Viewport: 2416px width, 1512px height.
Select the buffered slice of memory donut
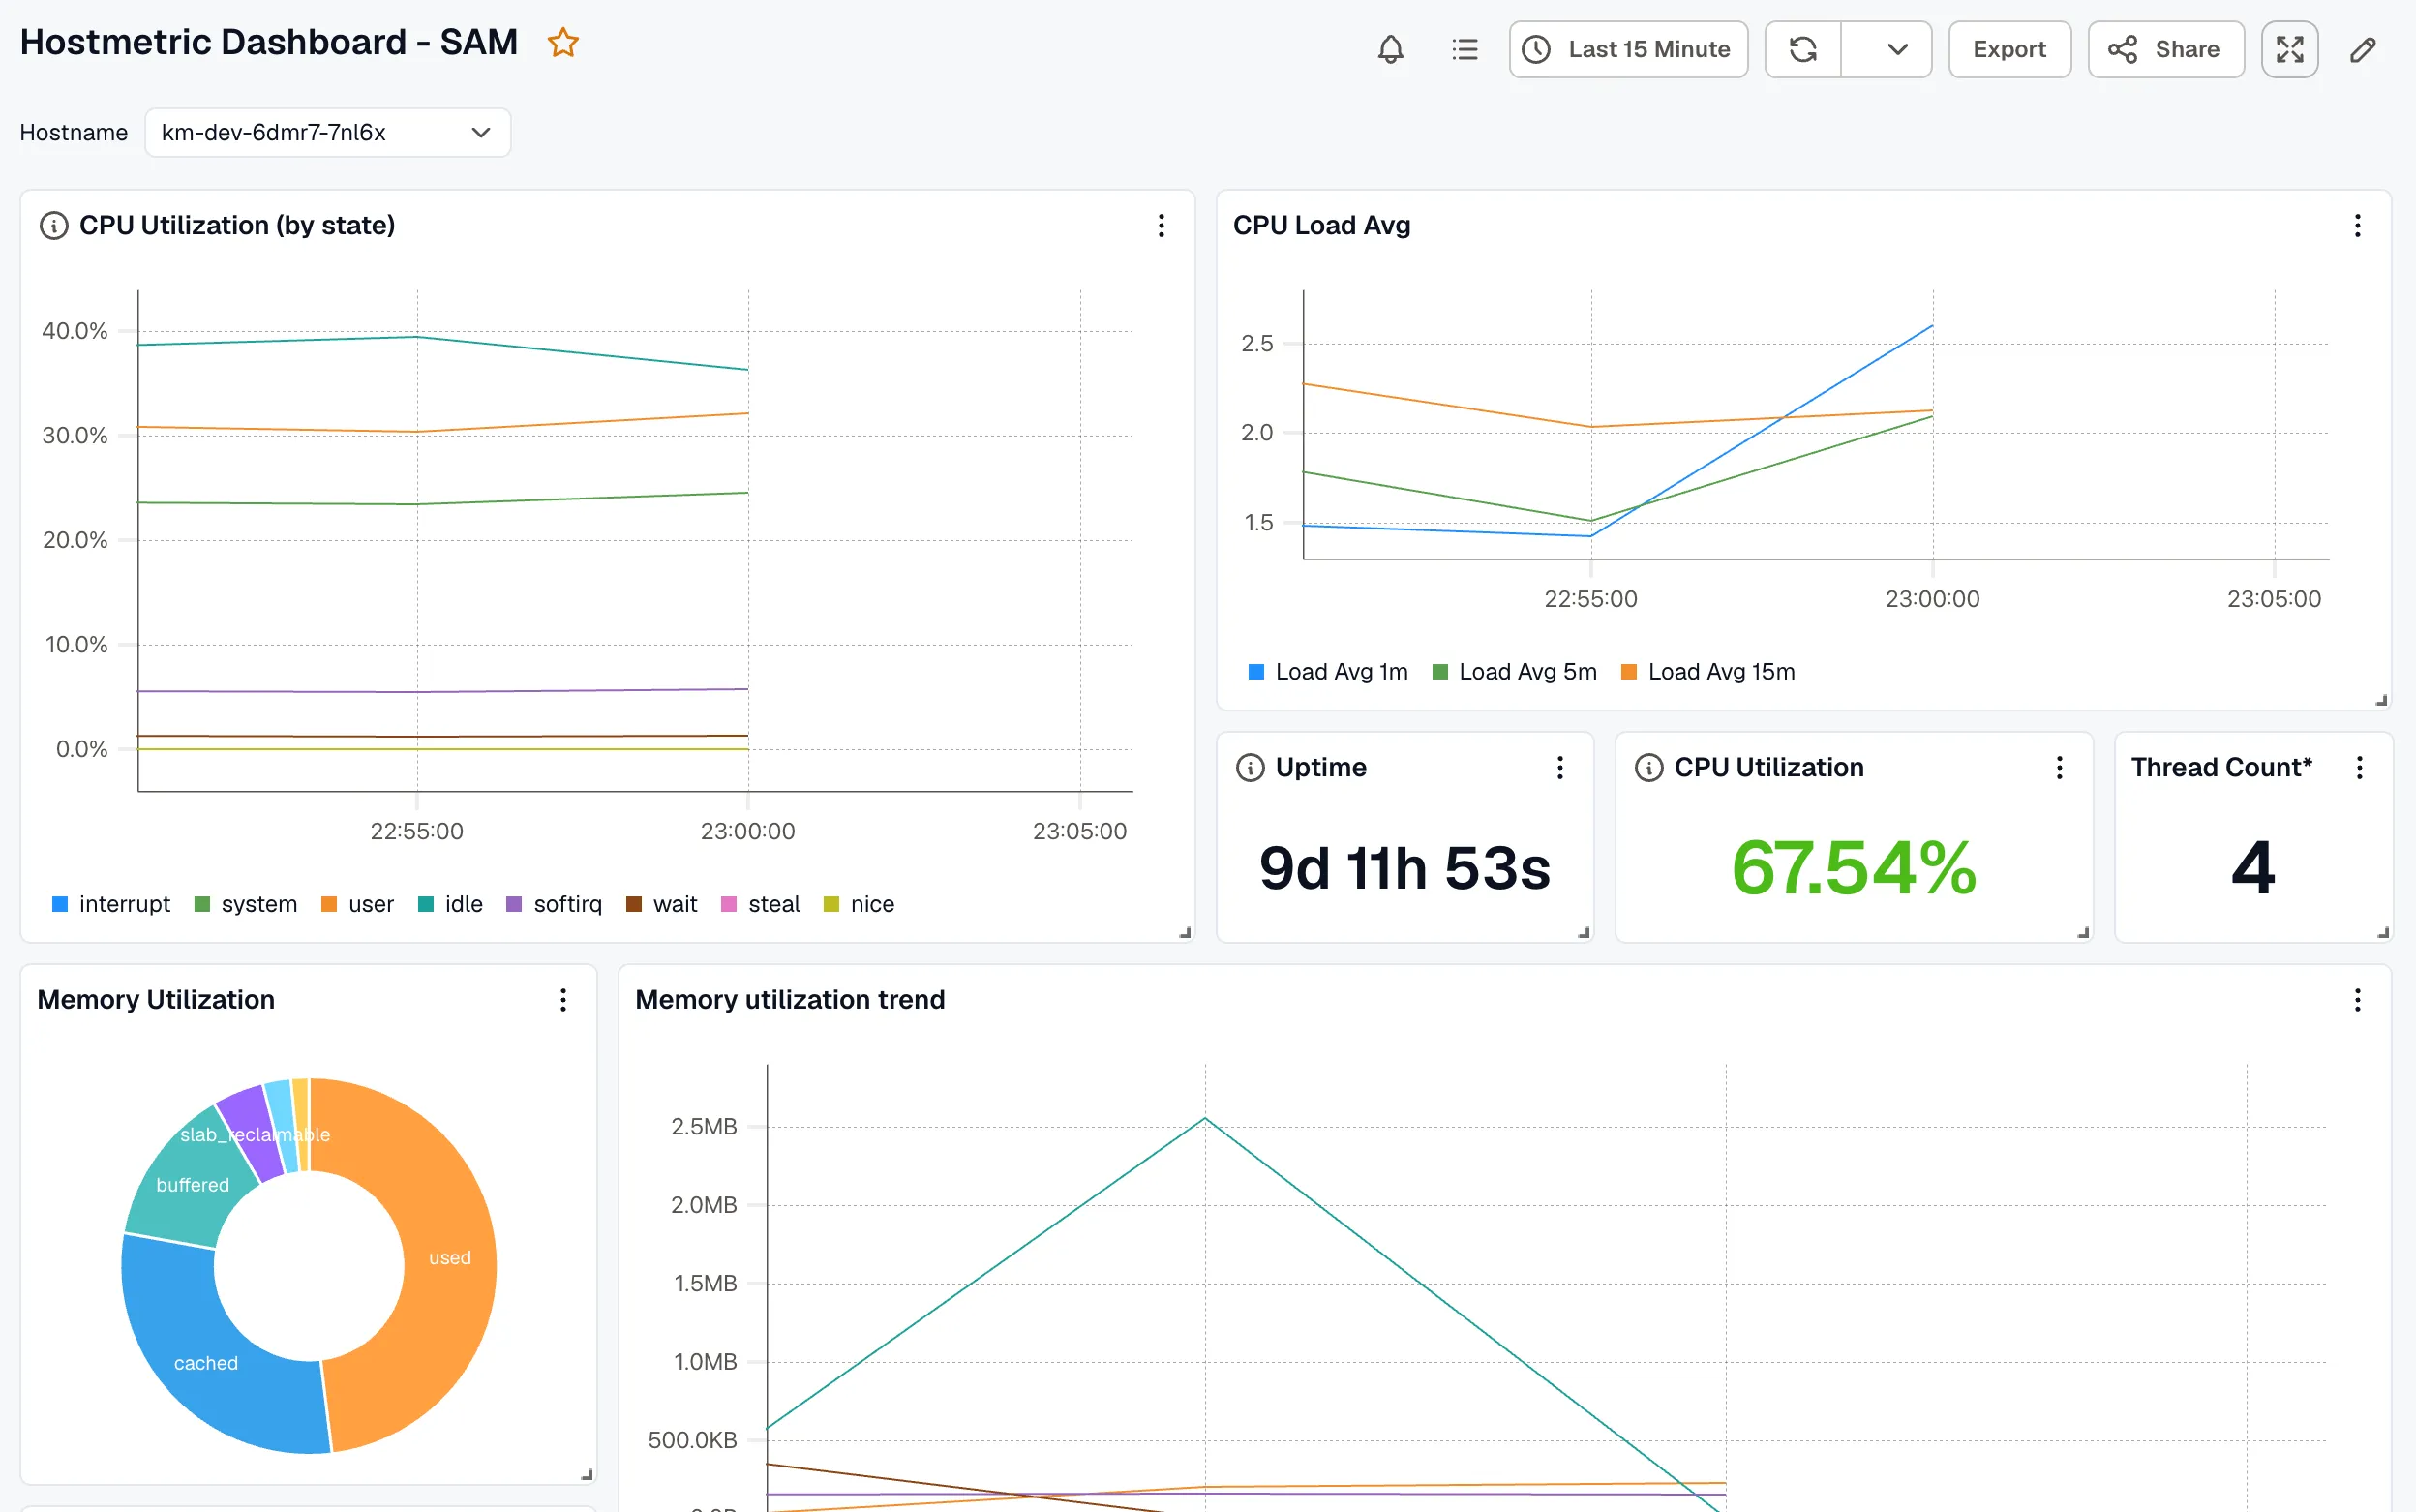click(x=192, y=1185)
